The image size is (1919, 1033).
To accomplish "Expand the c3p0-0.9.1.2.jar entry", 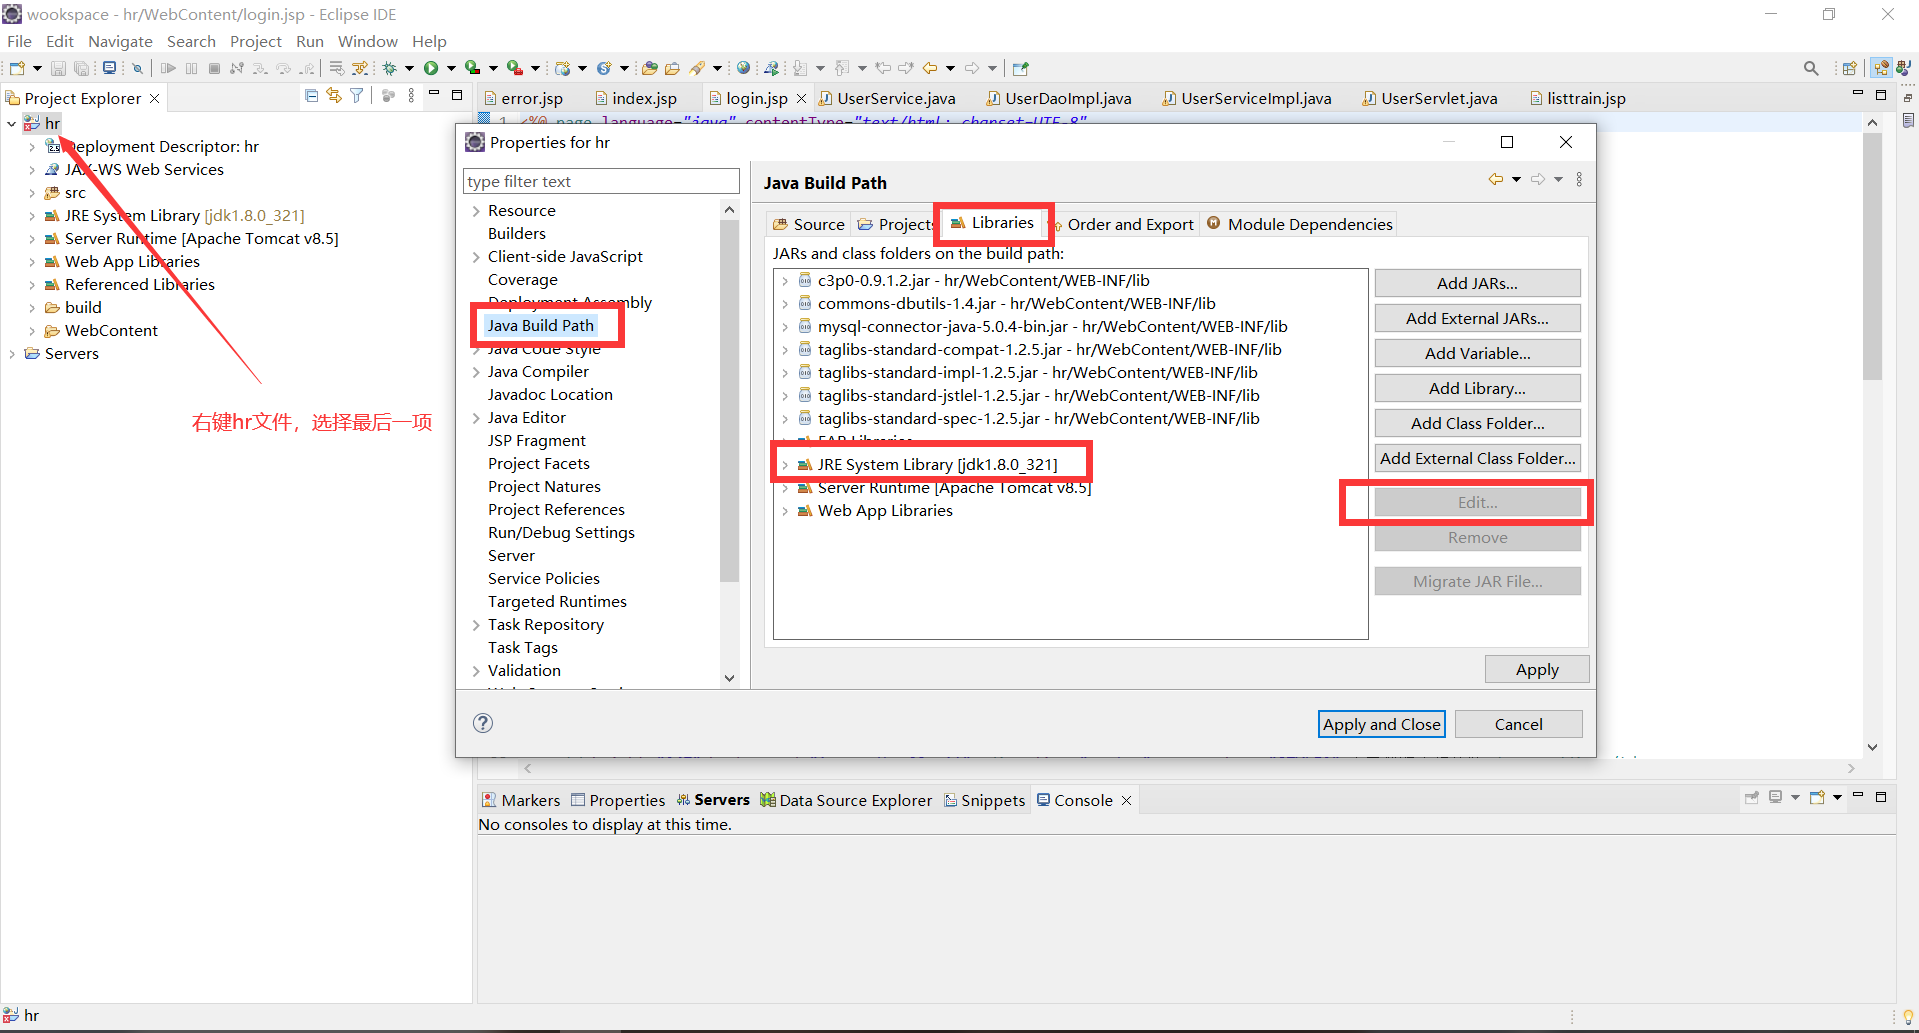I will [x=785, y=281].
